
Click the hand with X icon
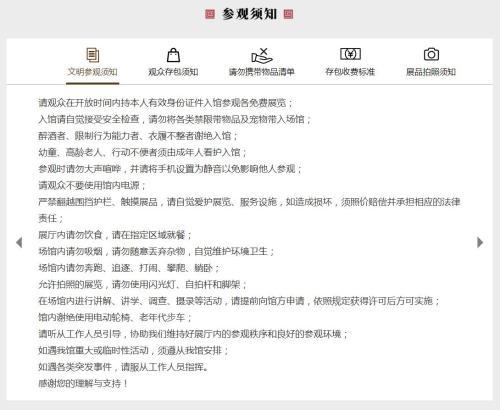pyautogui.click(x=262, y=55)
